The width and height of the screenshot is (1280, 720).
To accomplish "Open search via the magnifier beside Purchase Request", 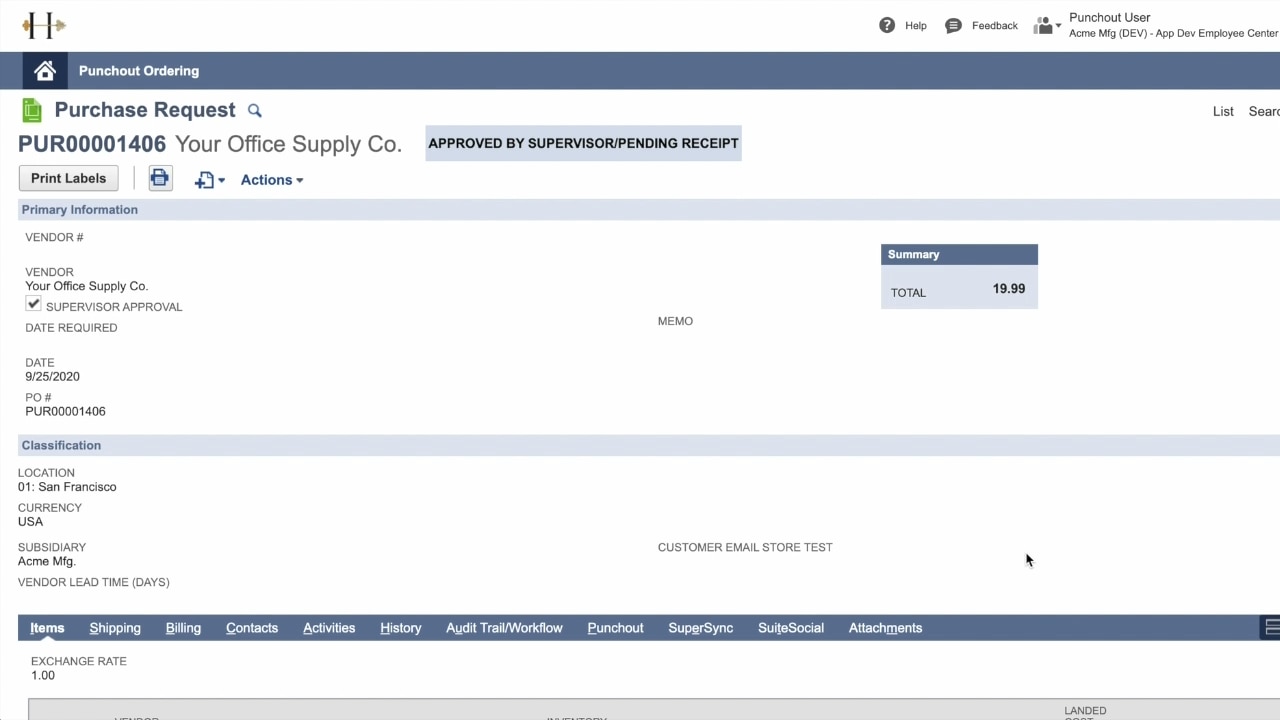I will (x=254, y=110).
